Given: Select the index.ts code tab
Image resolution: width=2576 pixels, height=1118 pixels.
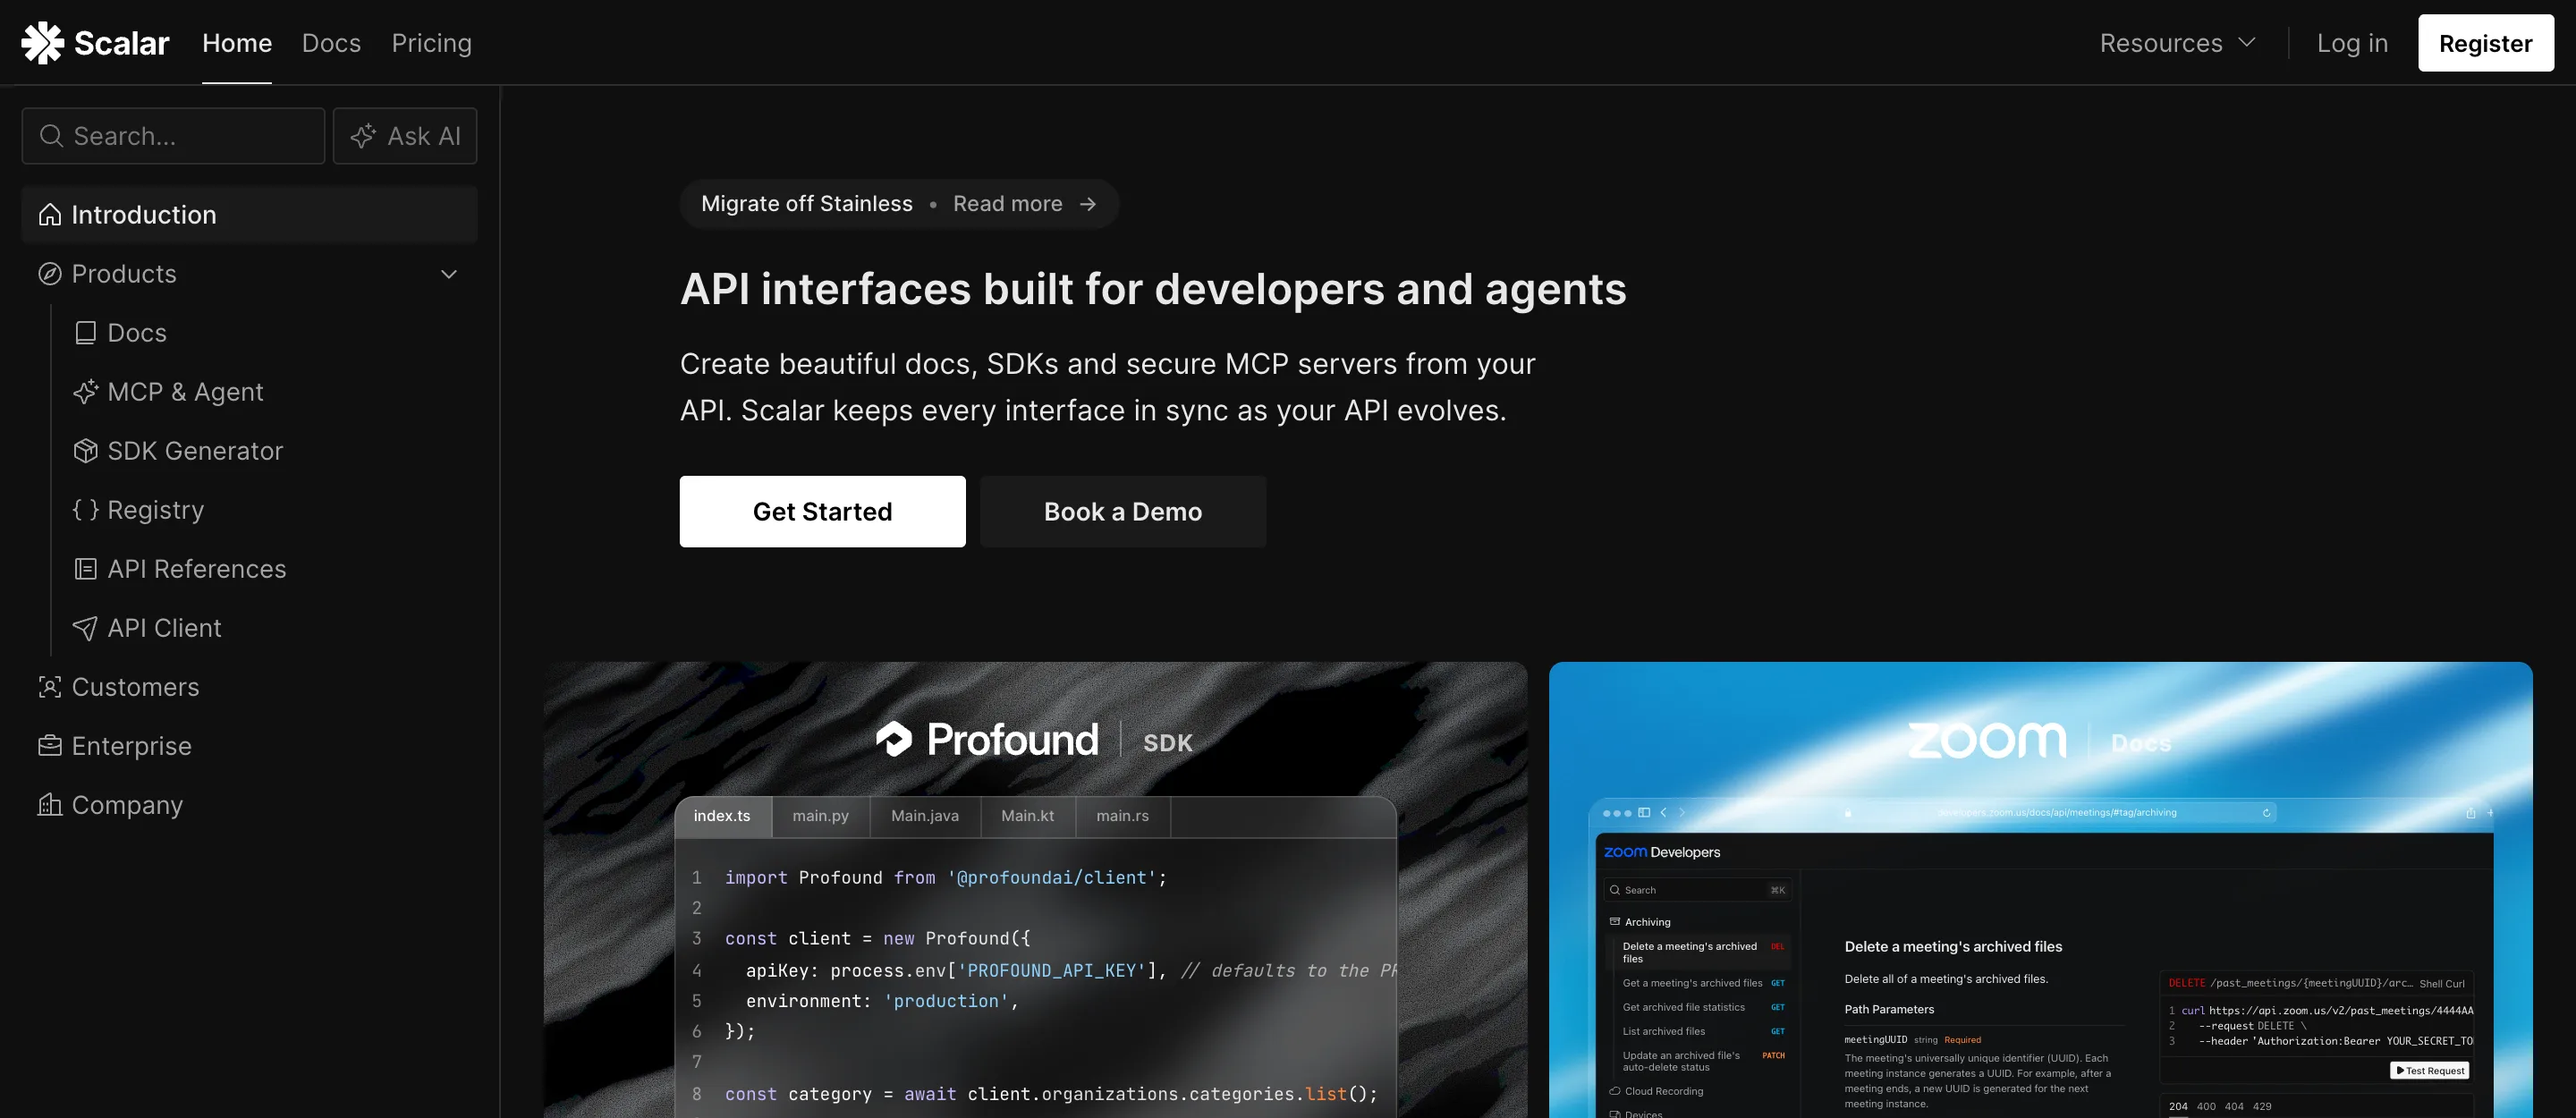Looking at the screenshot, I should 722,816.
